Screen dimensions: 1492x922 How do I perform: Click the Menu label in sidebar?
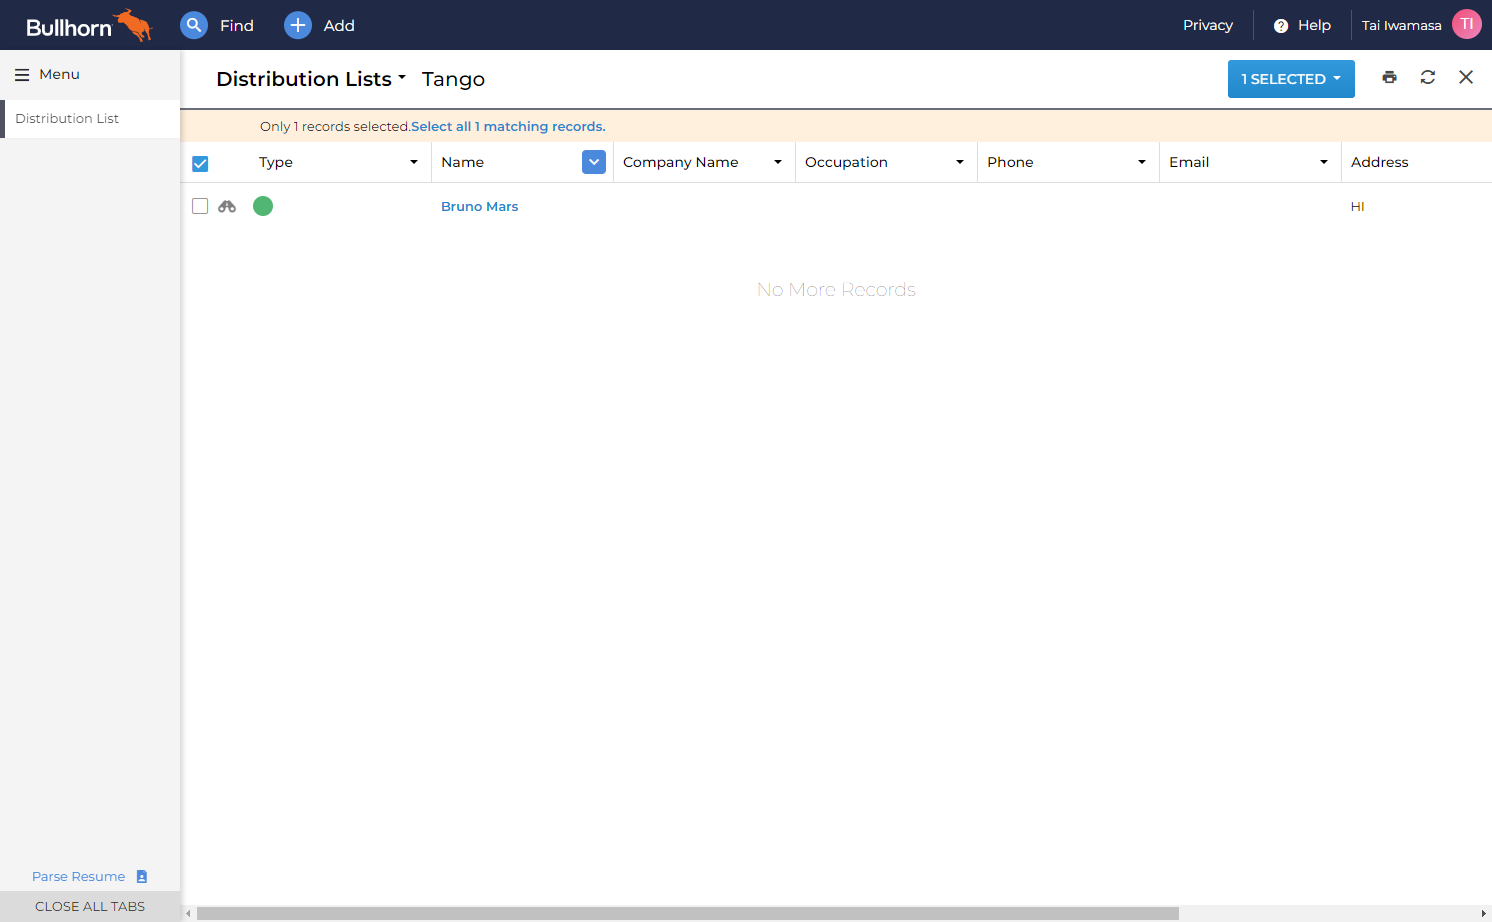(59, 75)
